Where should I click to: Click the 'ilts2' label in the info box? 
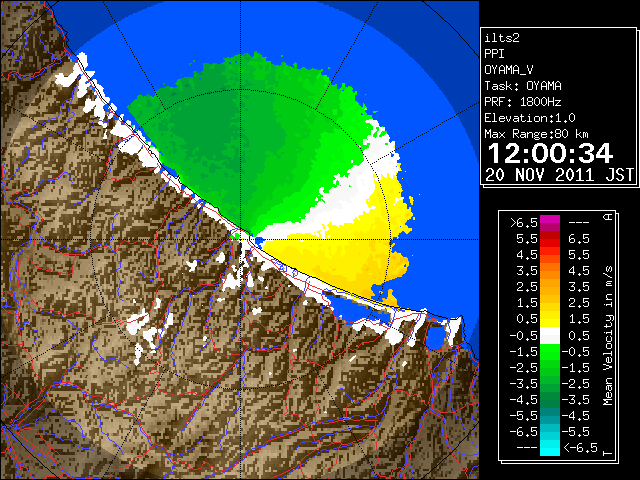[x=502, y=38]
